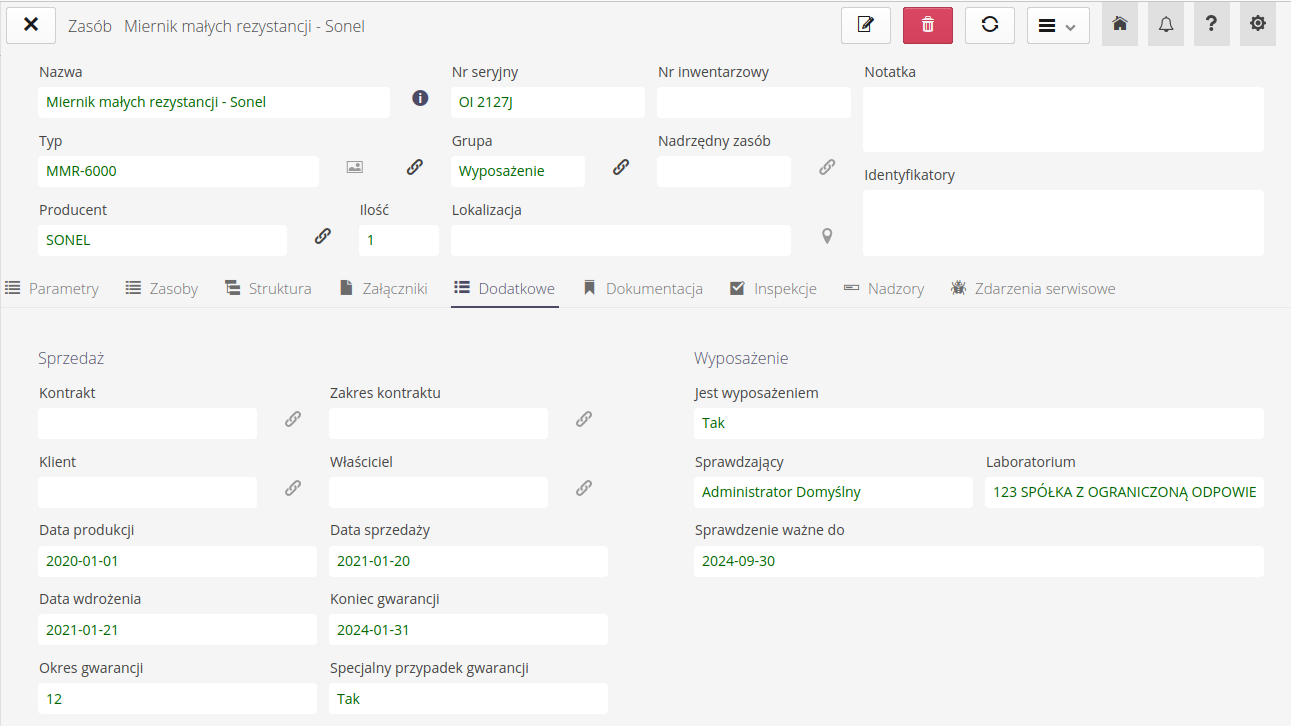Click link icon beside Typ field
1291x726 pixels.
pos(414,167)
